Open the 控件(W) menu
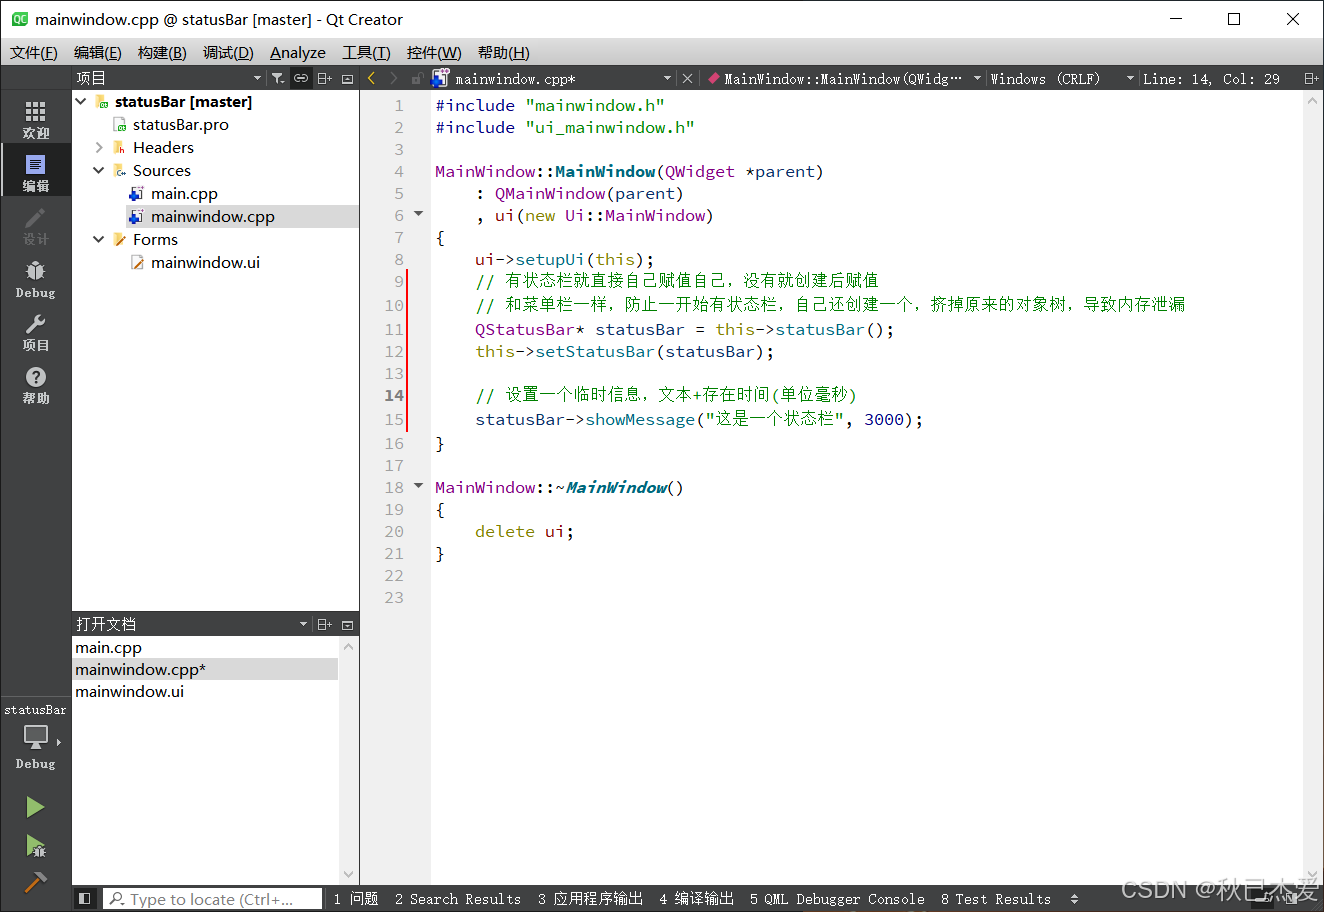This screenshot has width=1324, height=912. [434, 52]
